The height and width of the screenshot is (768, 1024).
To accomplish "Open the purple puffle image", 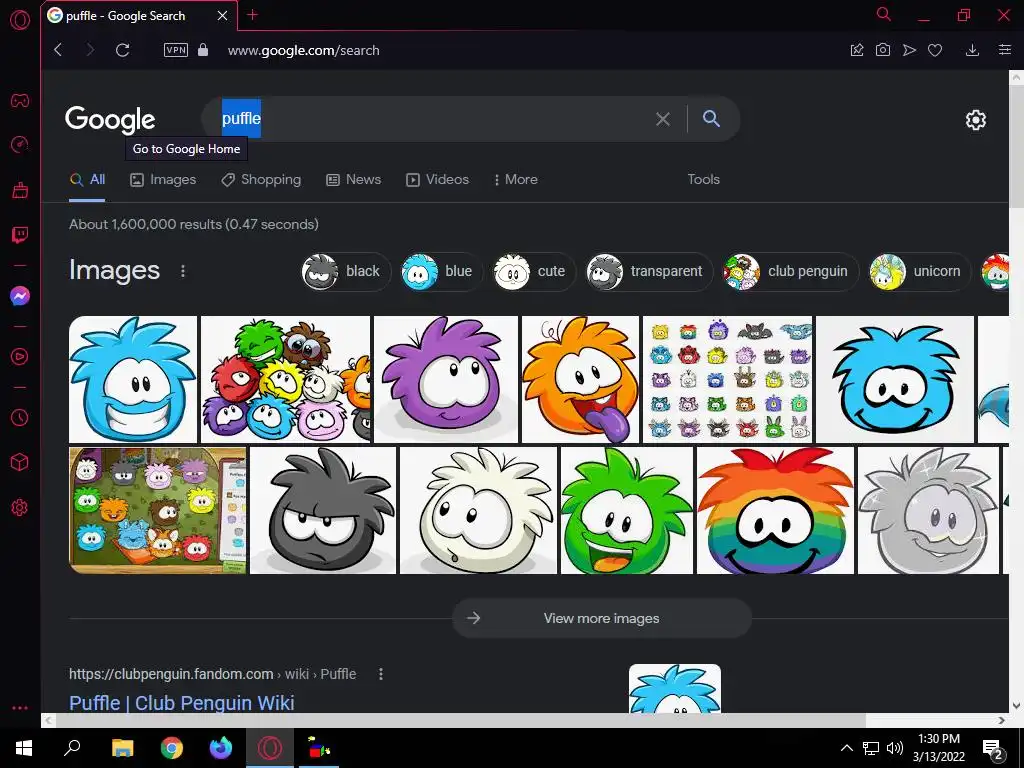I will coord(446,379).
